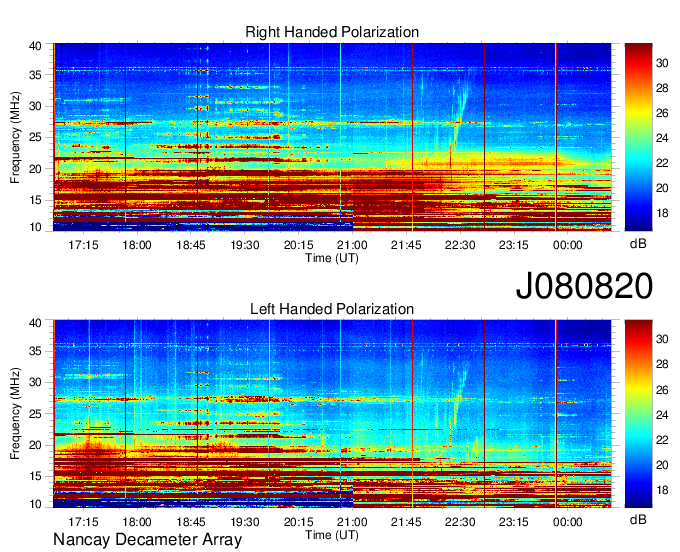Viewport: 680px width, 552px height.
Task: Click the "Right Handed Polarization" title
Action: (332, 32)
